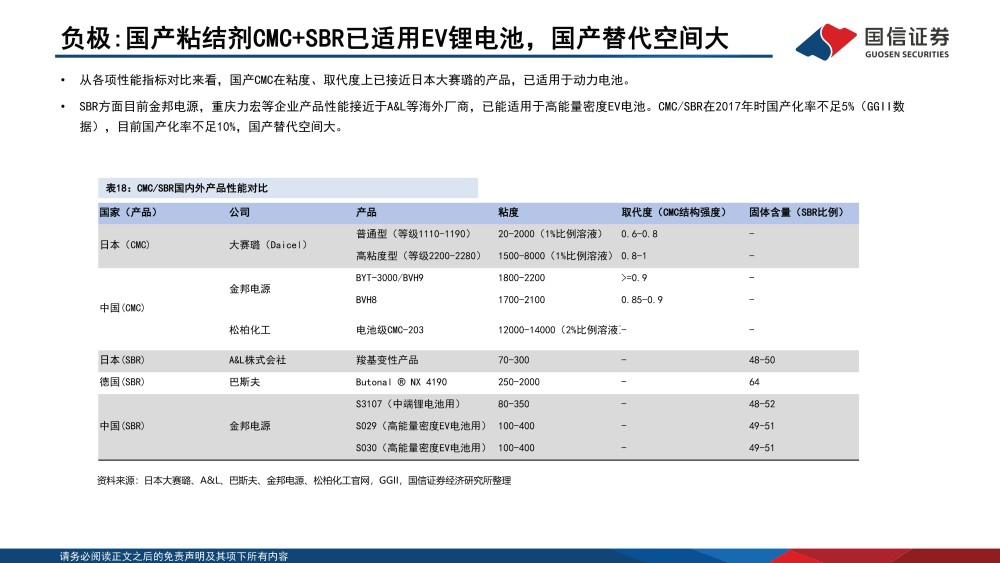
Task: Select the 0.6-0.8 substitution value
Action: 639,234
